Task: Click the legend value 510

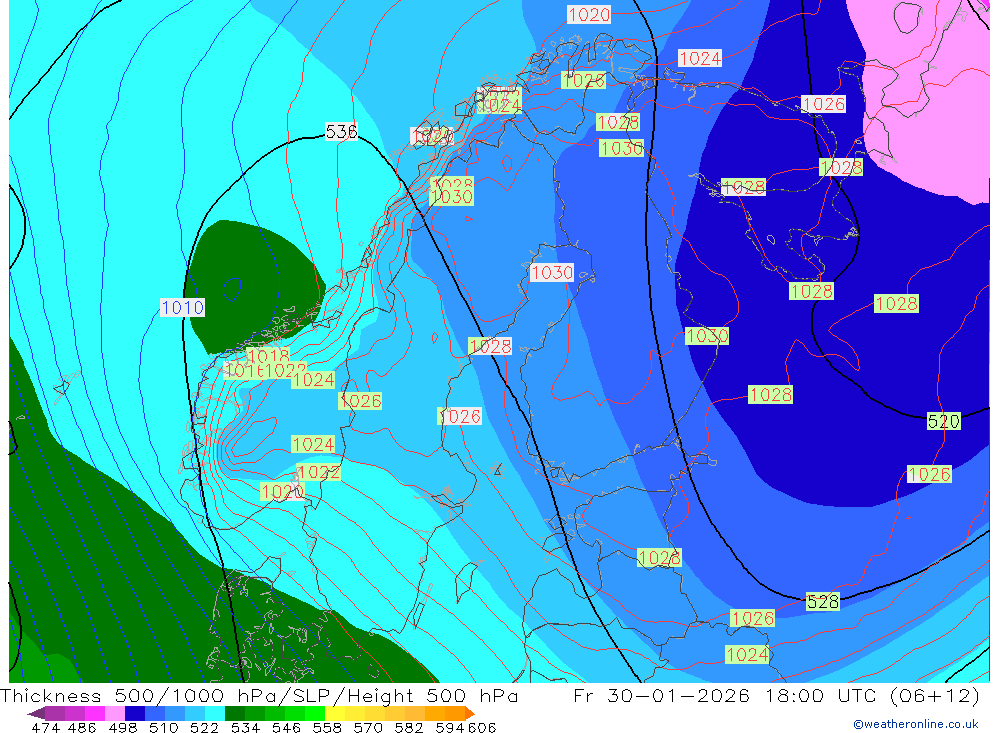Action: click(164, 727)
